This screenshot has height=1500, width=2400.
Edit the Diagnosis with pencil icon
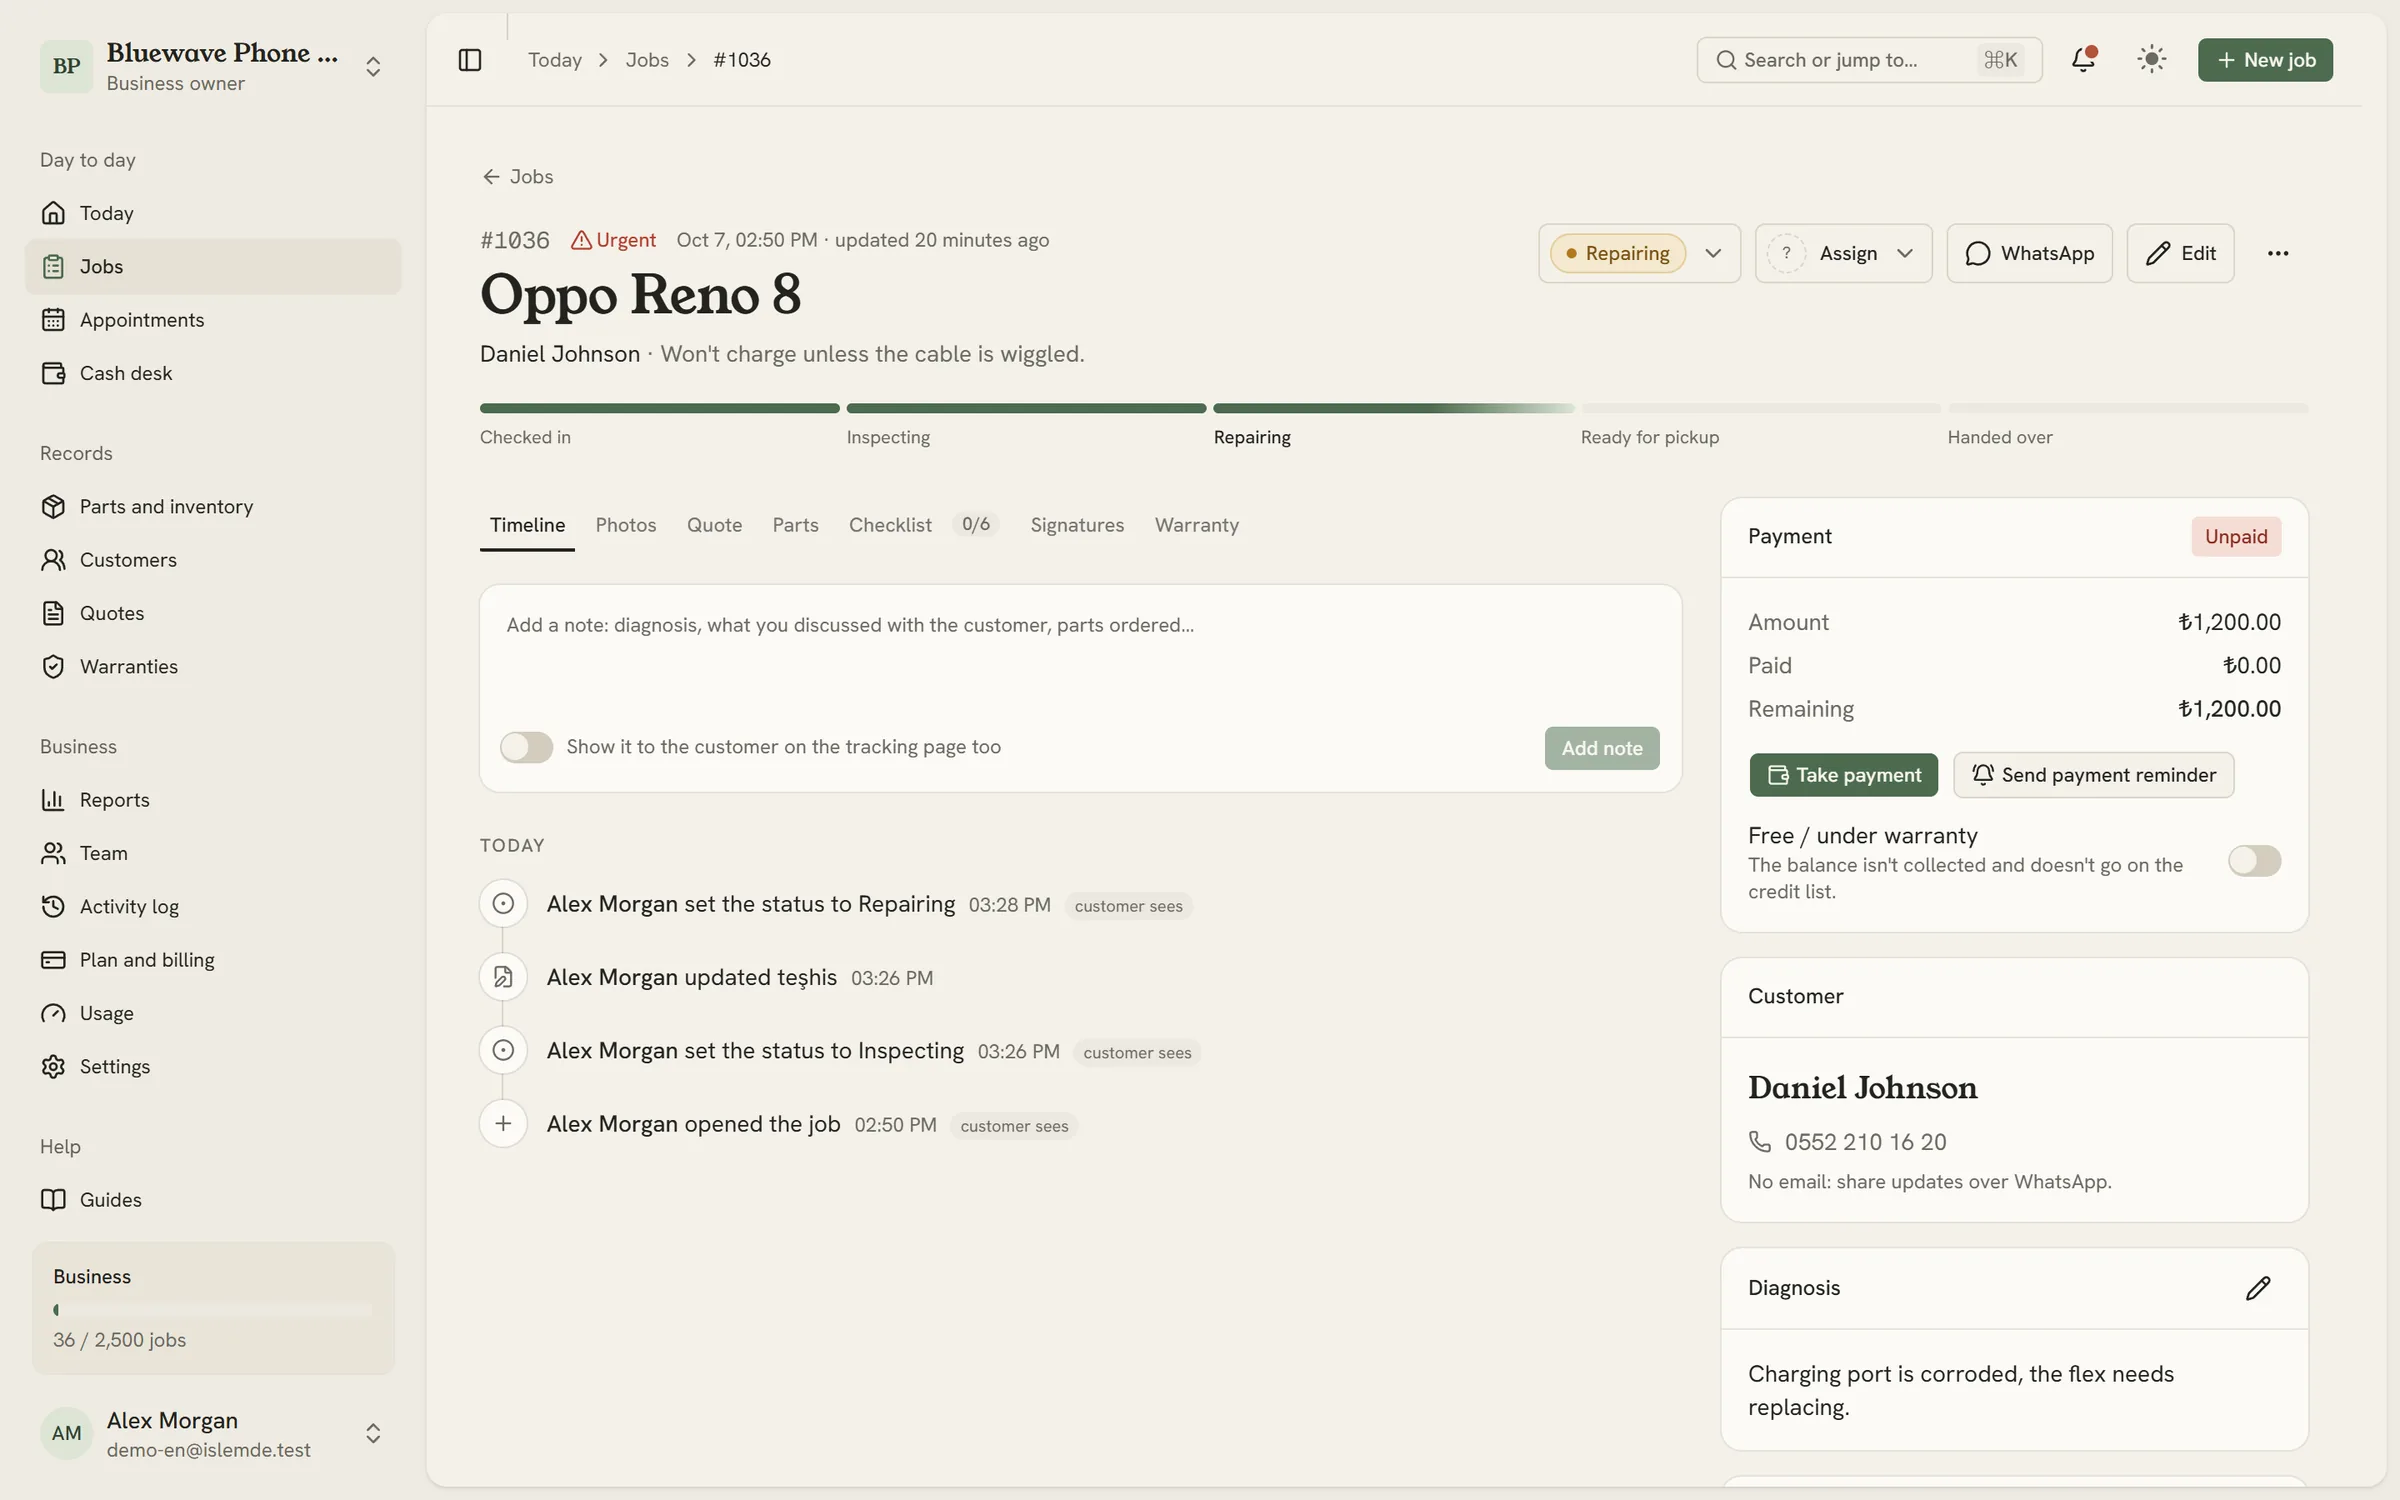(x=2257, y=1288)
